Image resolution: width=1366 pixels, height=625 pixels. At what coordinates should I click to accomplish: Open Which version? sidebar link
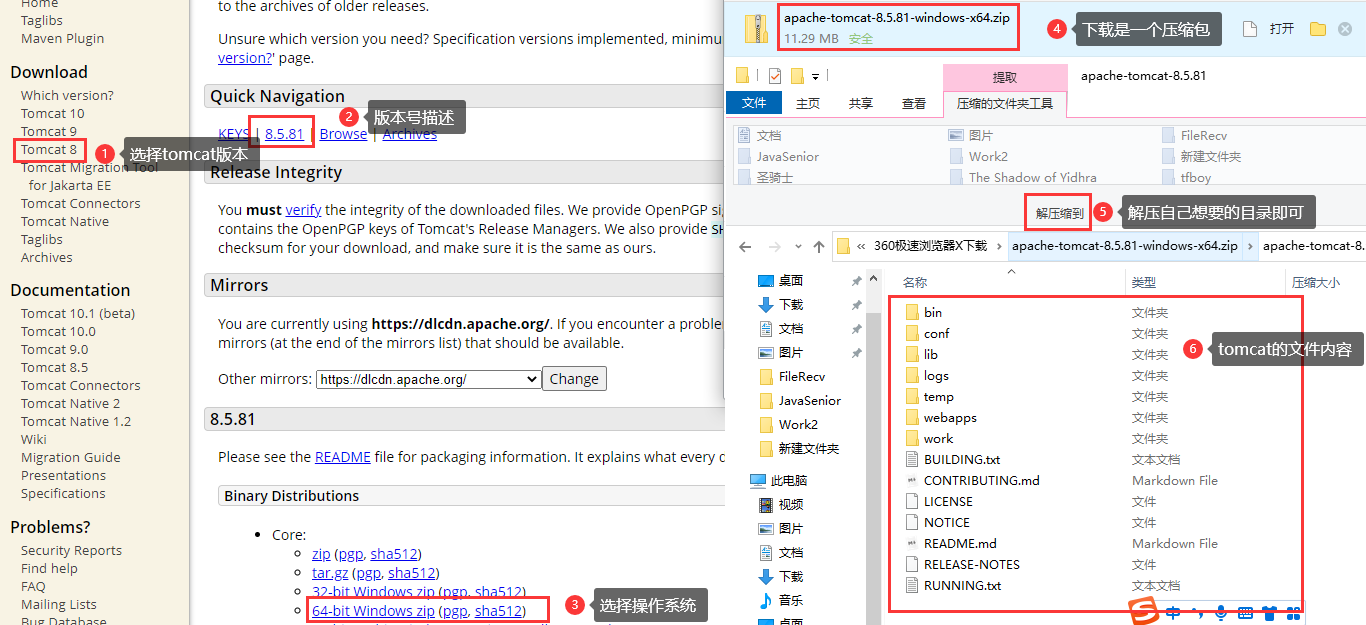[67, 95]
